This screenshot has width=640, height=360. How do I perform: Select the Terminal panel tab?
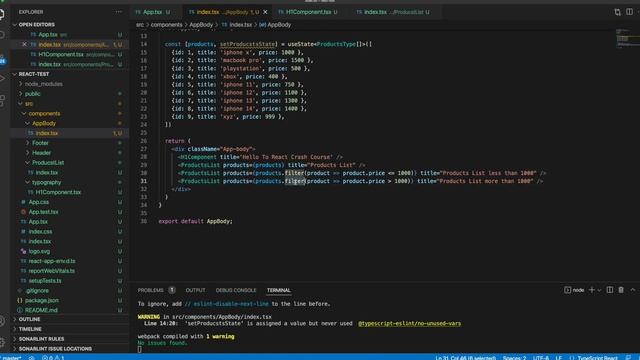pyautogui.click(x=279, y=290)
